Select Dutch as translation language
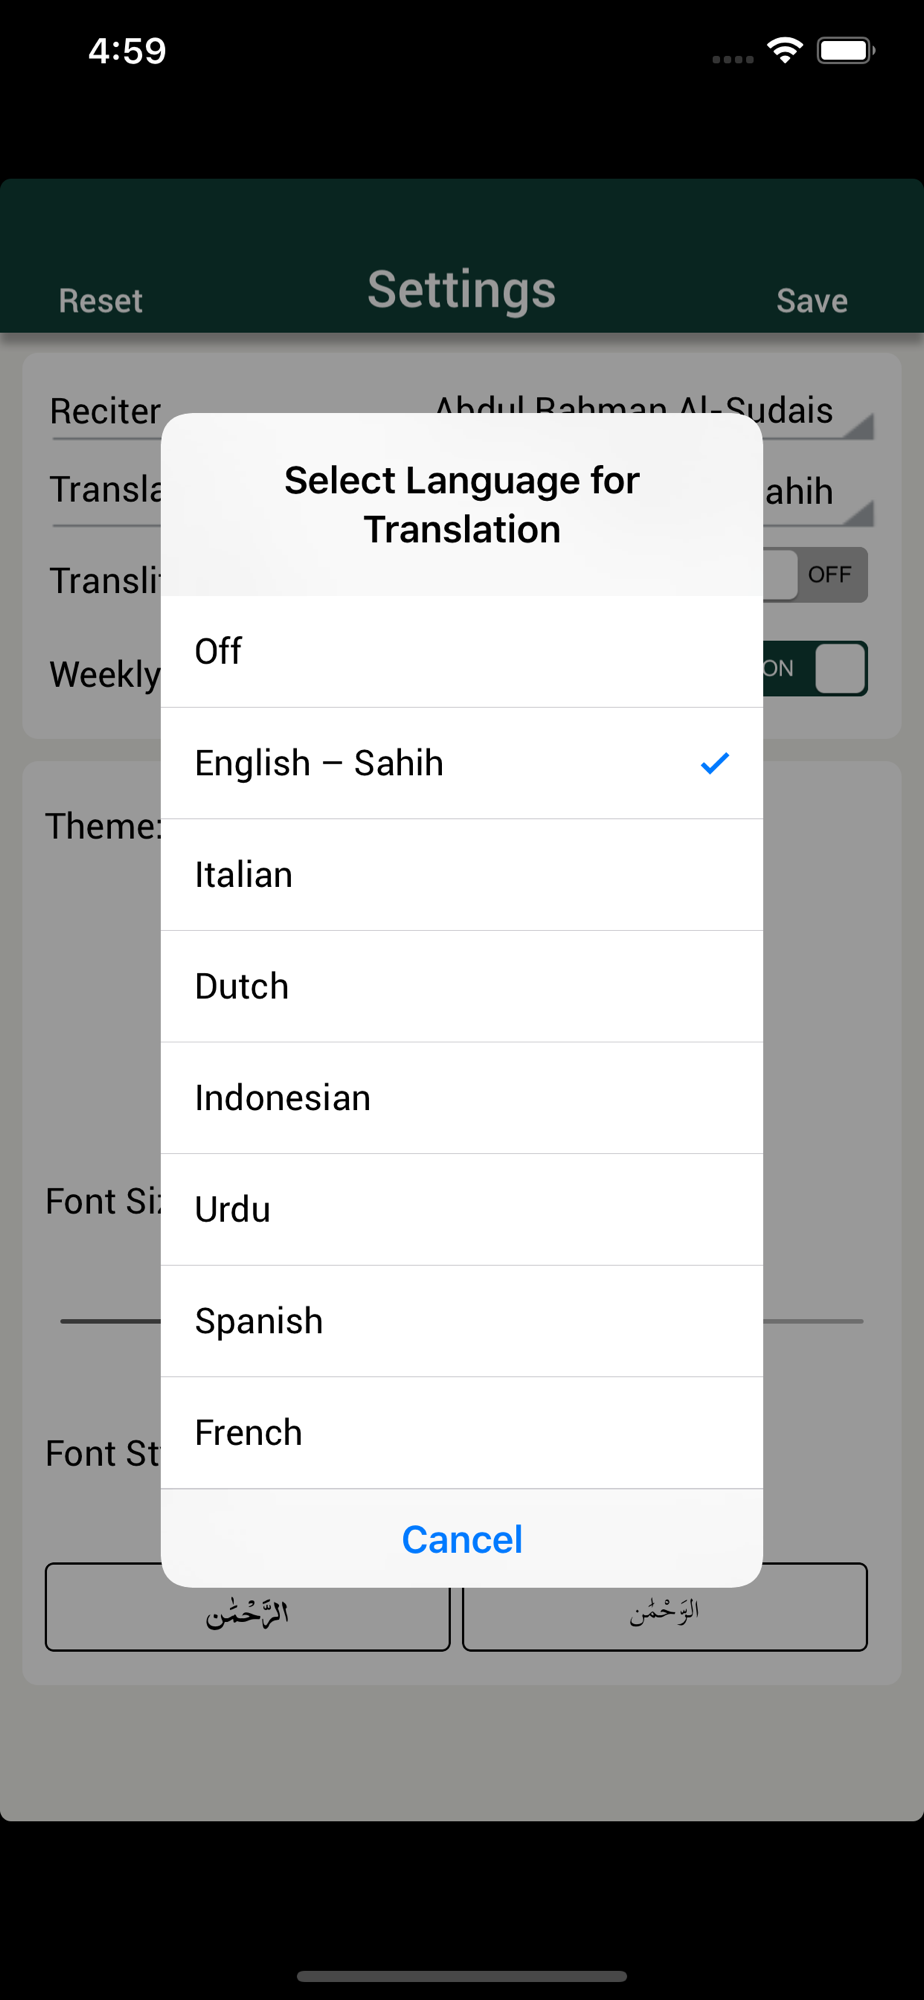The width and height of the screenshot is (924, 2000). click(x=462, y=986)
